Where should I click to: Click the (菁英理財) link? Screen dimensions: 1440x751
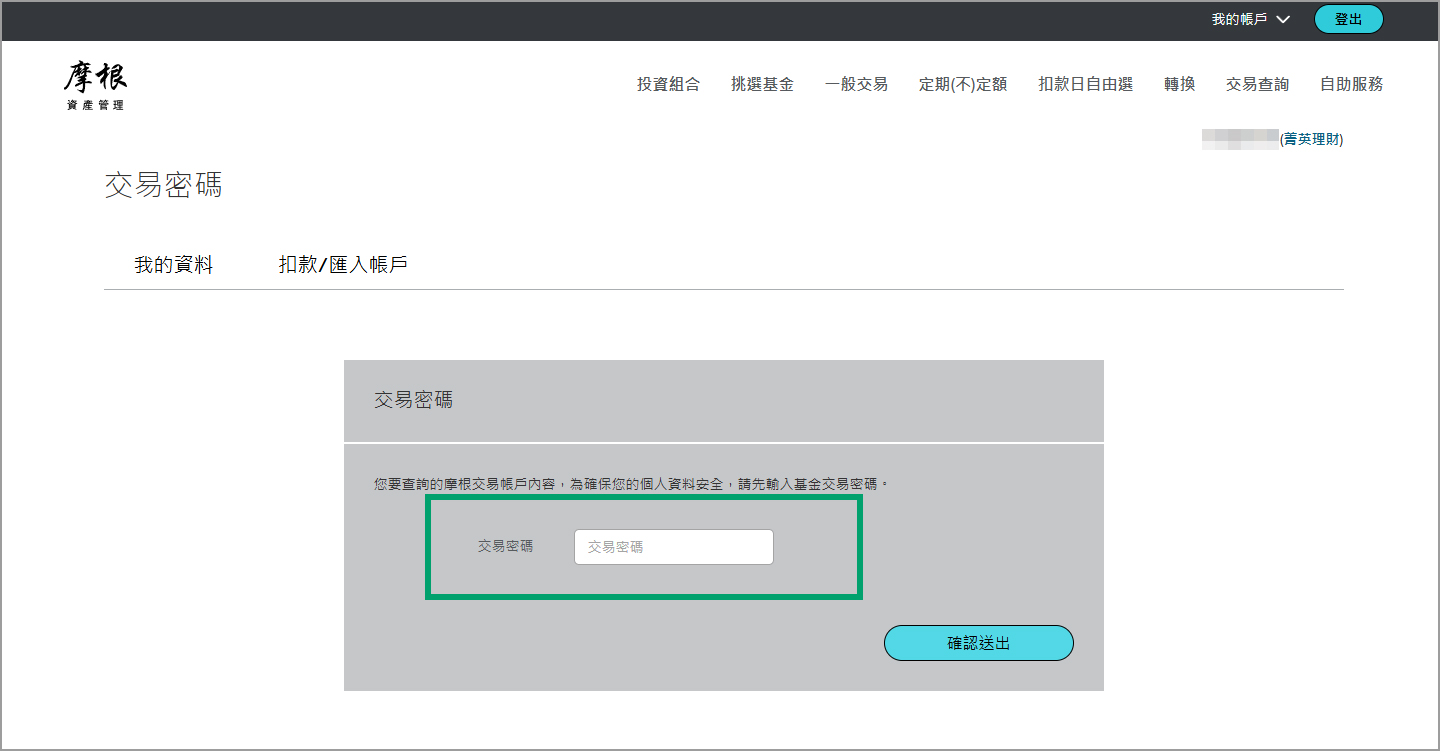(1312, 140)
